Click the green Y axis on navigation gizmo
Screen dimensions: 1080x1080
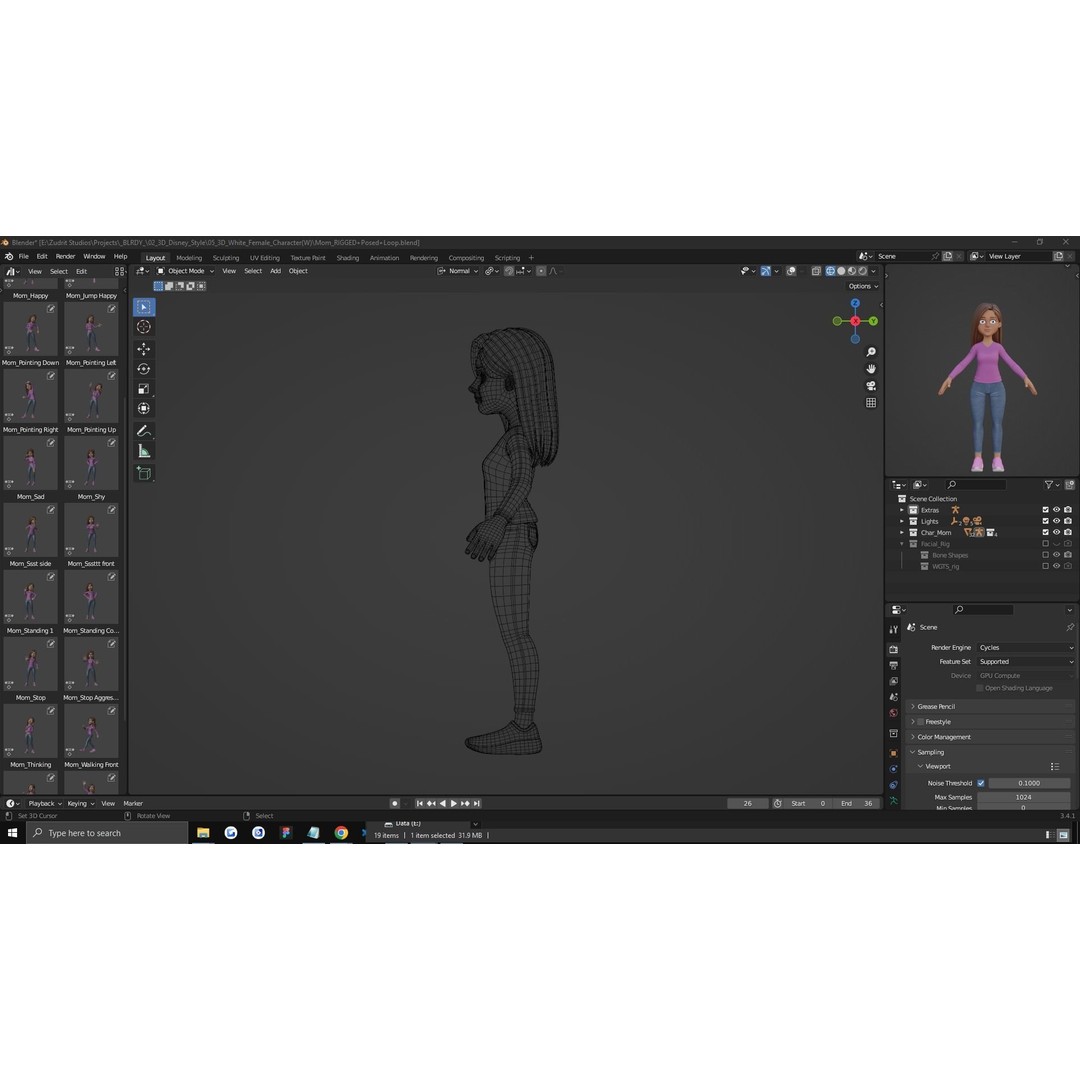pyautogui.click(x=873, y=321)
